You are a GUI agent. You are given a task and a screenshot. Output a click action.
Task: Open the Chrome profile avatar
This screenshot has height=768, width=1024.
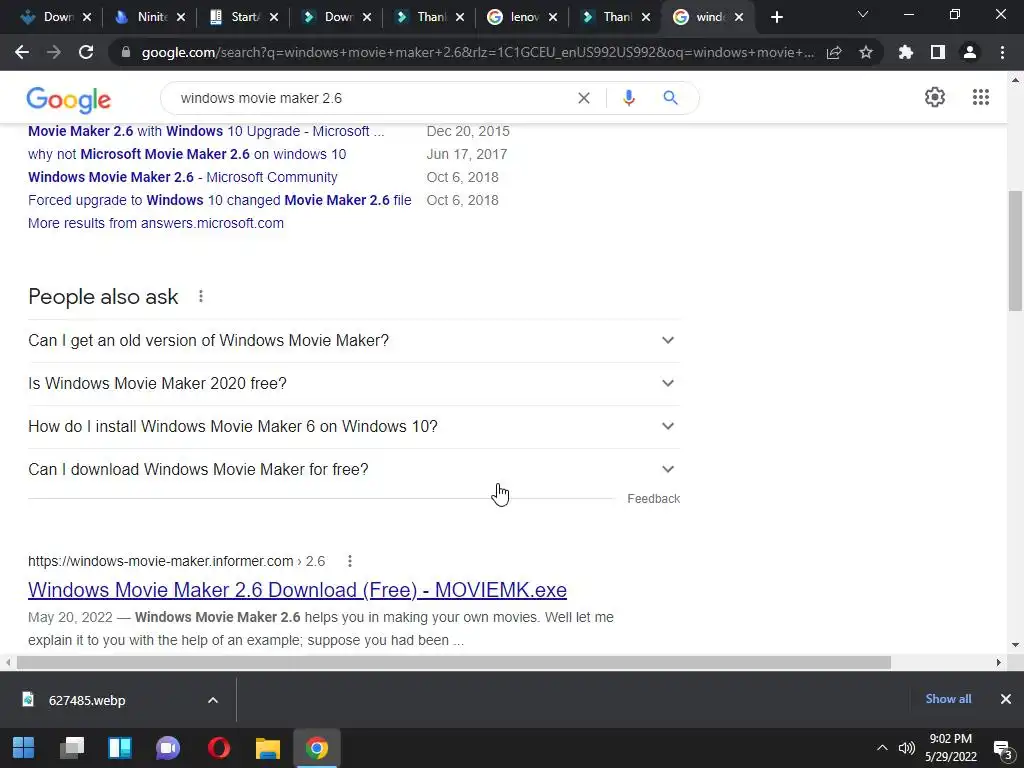[970, 52]
